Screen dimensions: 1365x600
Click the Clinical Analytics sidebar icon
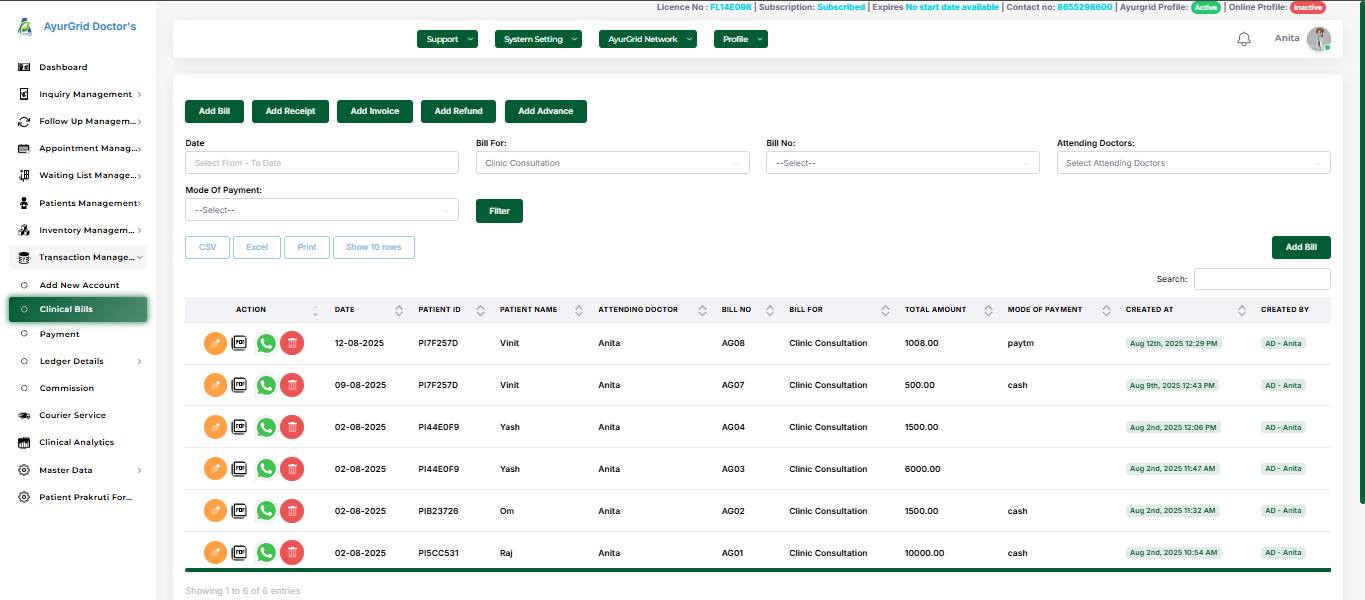pos(23,441)
